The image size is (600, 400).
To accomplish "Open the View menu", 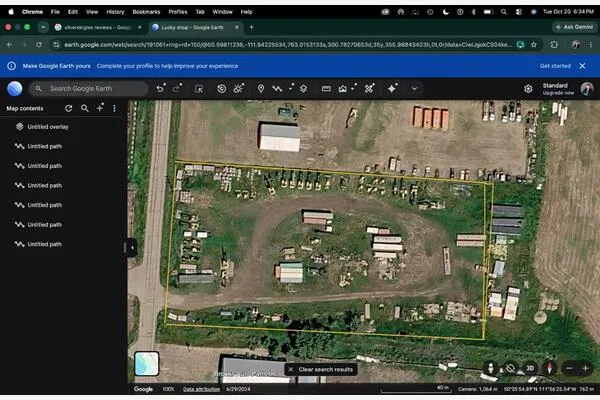I will [92, 12].
